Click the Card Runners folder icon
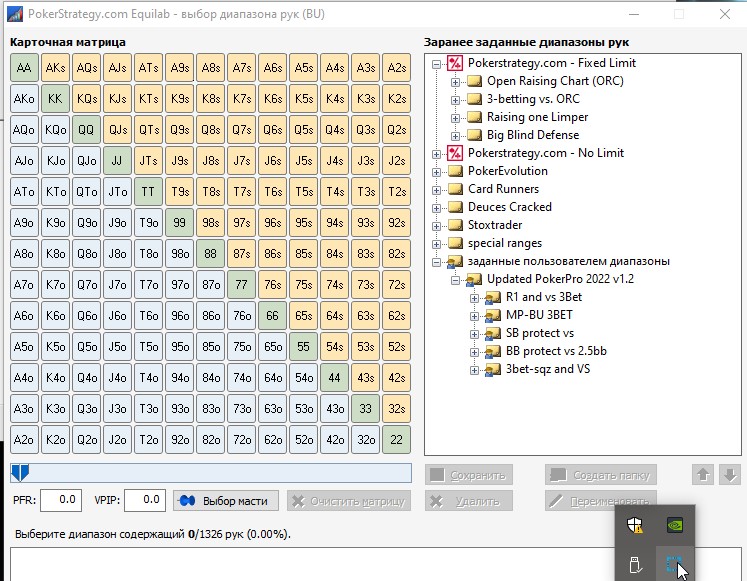747x581 pixels. [x=455, y=189]
